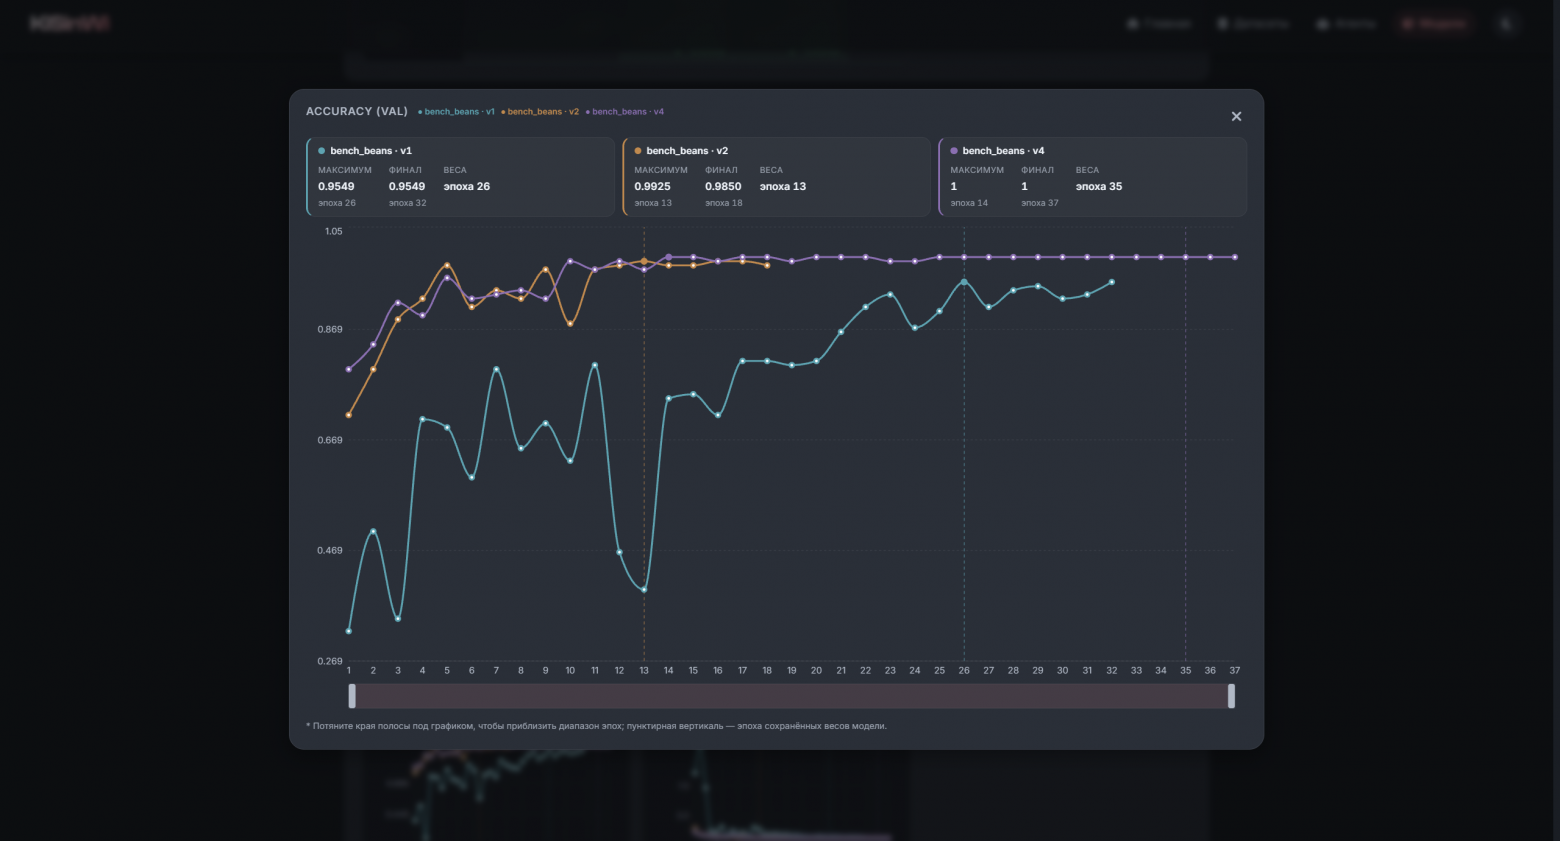The height and width of the screenshot is (841, 1560).
Task: Click the 1.05 y-axis label
Action: pos(333,231)
